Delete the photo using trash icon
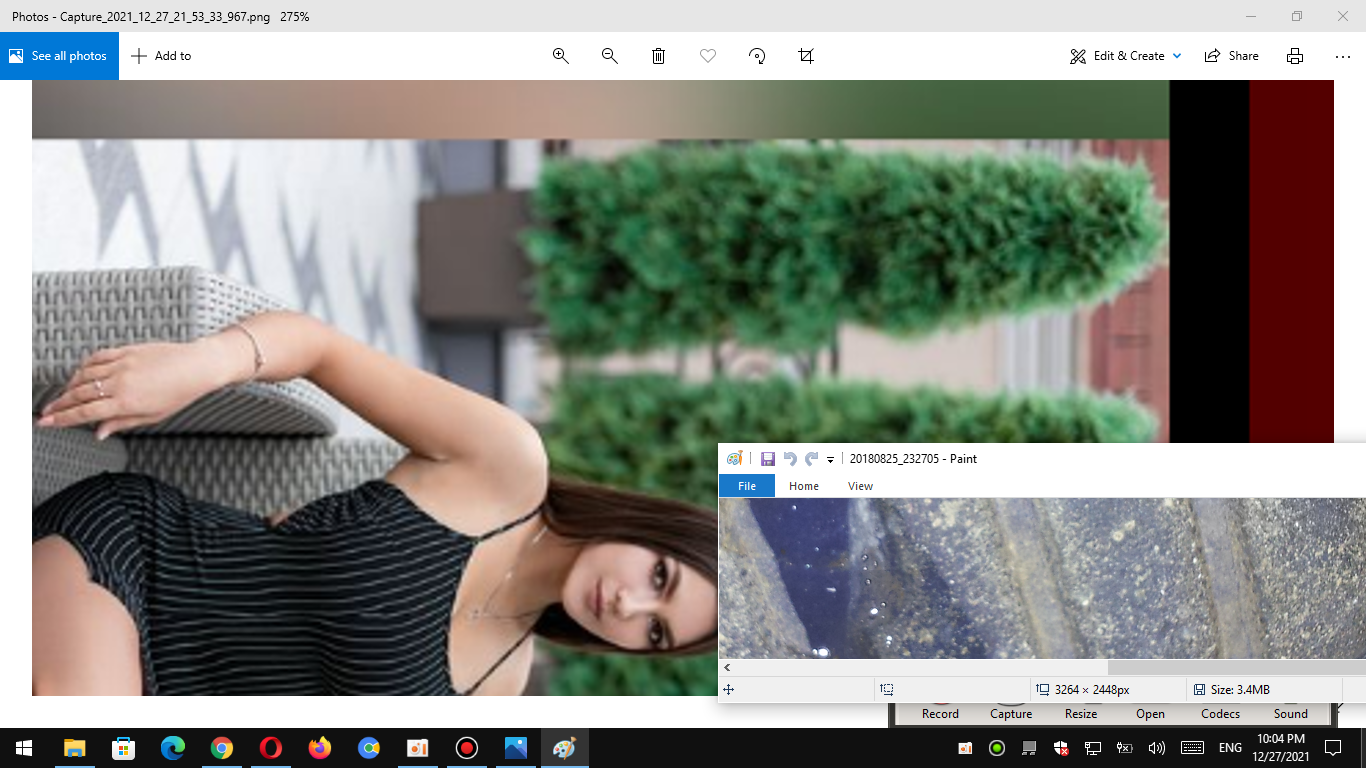Viewport: 1366px width, 768px height. pyautogui.click(x=658, y=56)
